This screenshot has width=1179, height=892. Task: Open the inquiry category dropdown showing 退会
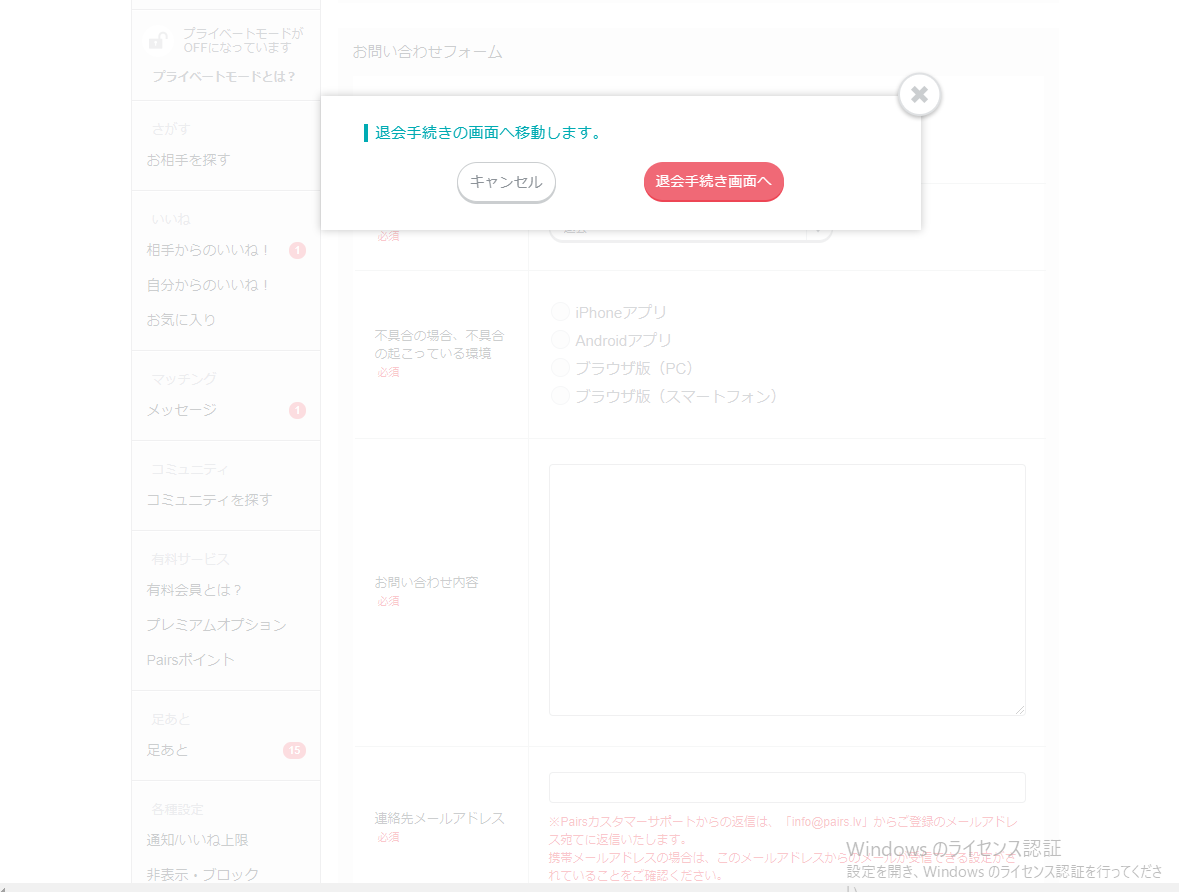click(x=690, y=227)
